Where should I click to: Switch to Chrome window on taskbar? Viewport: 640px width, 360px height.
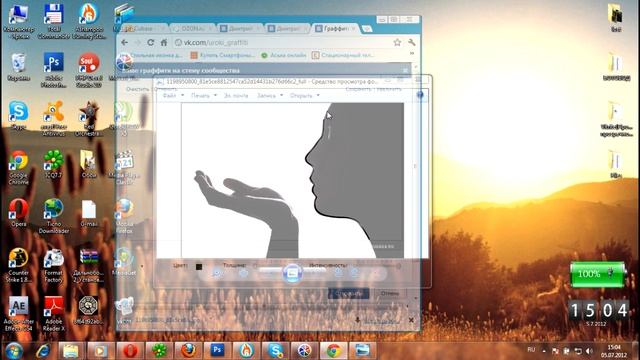(333, 351)
